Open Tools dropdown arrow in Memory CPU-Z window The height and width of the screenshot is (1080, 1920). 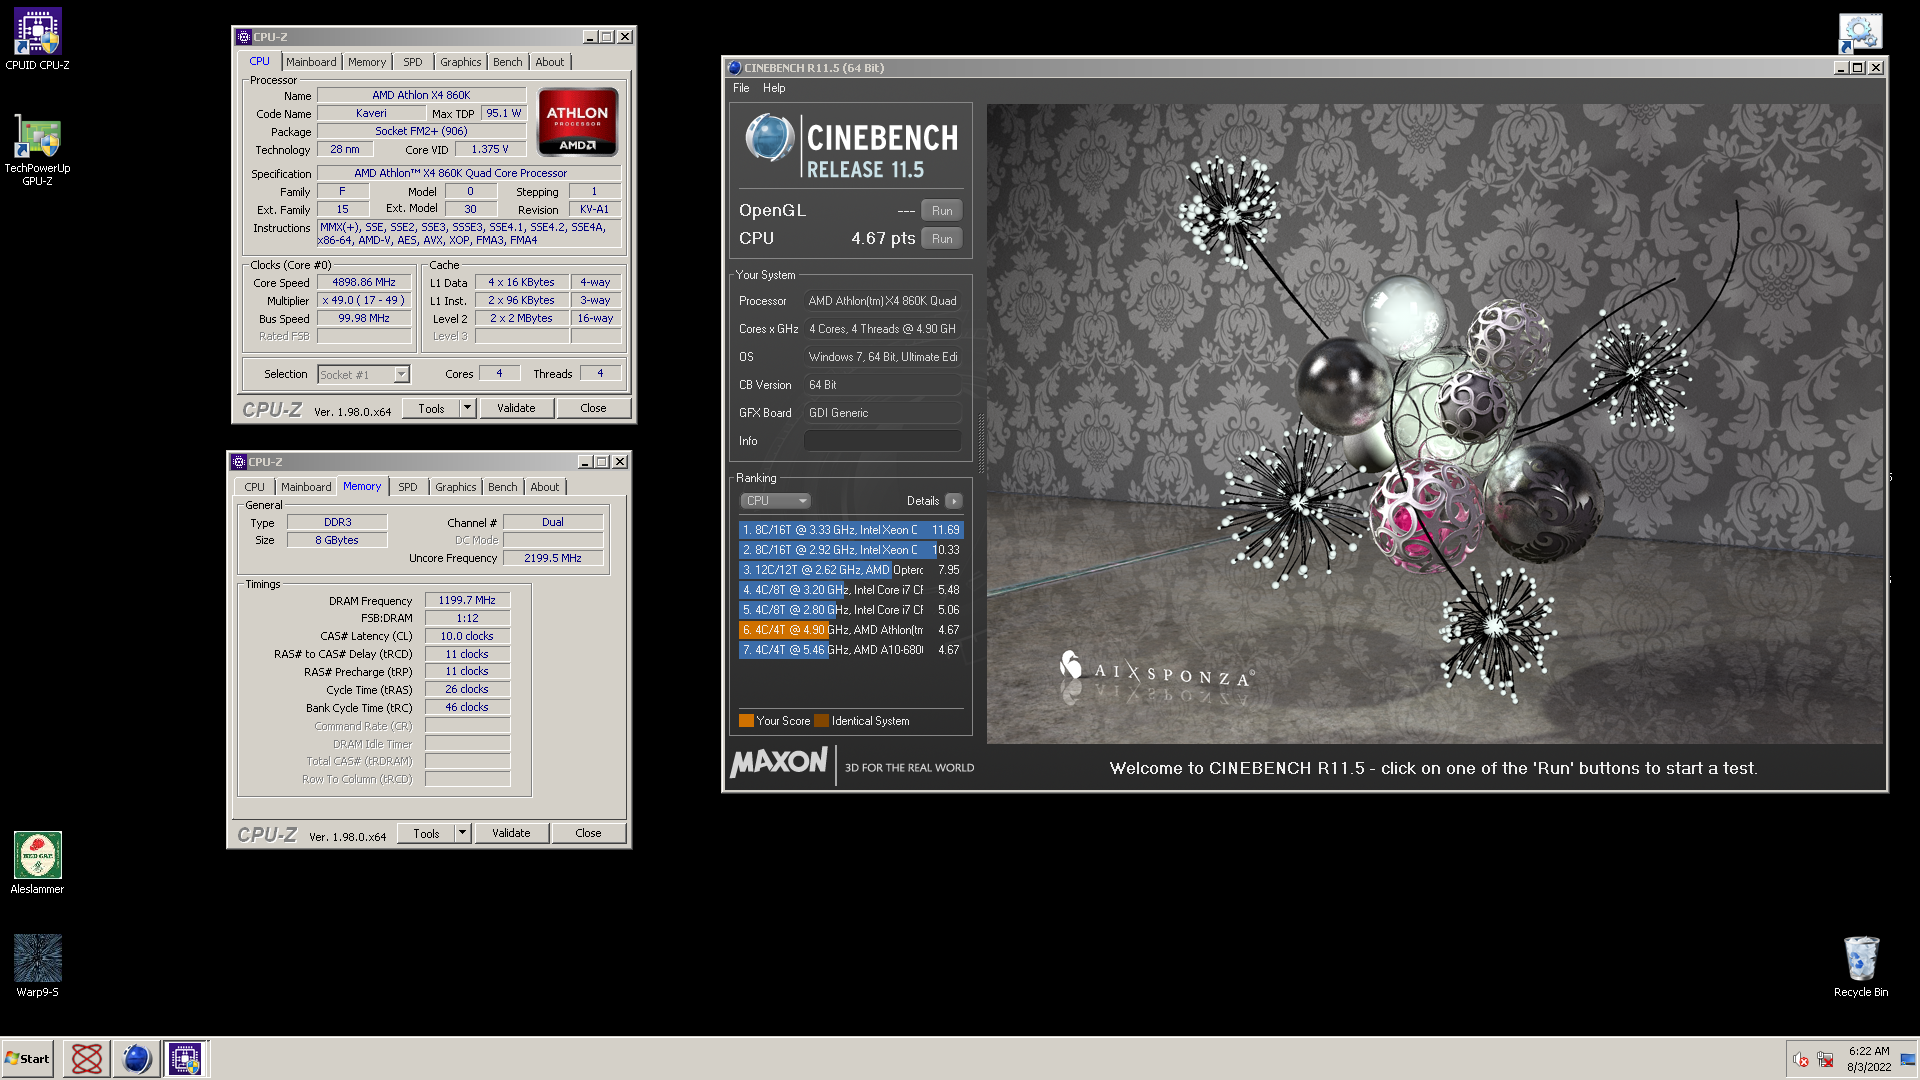[462, 833]
